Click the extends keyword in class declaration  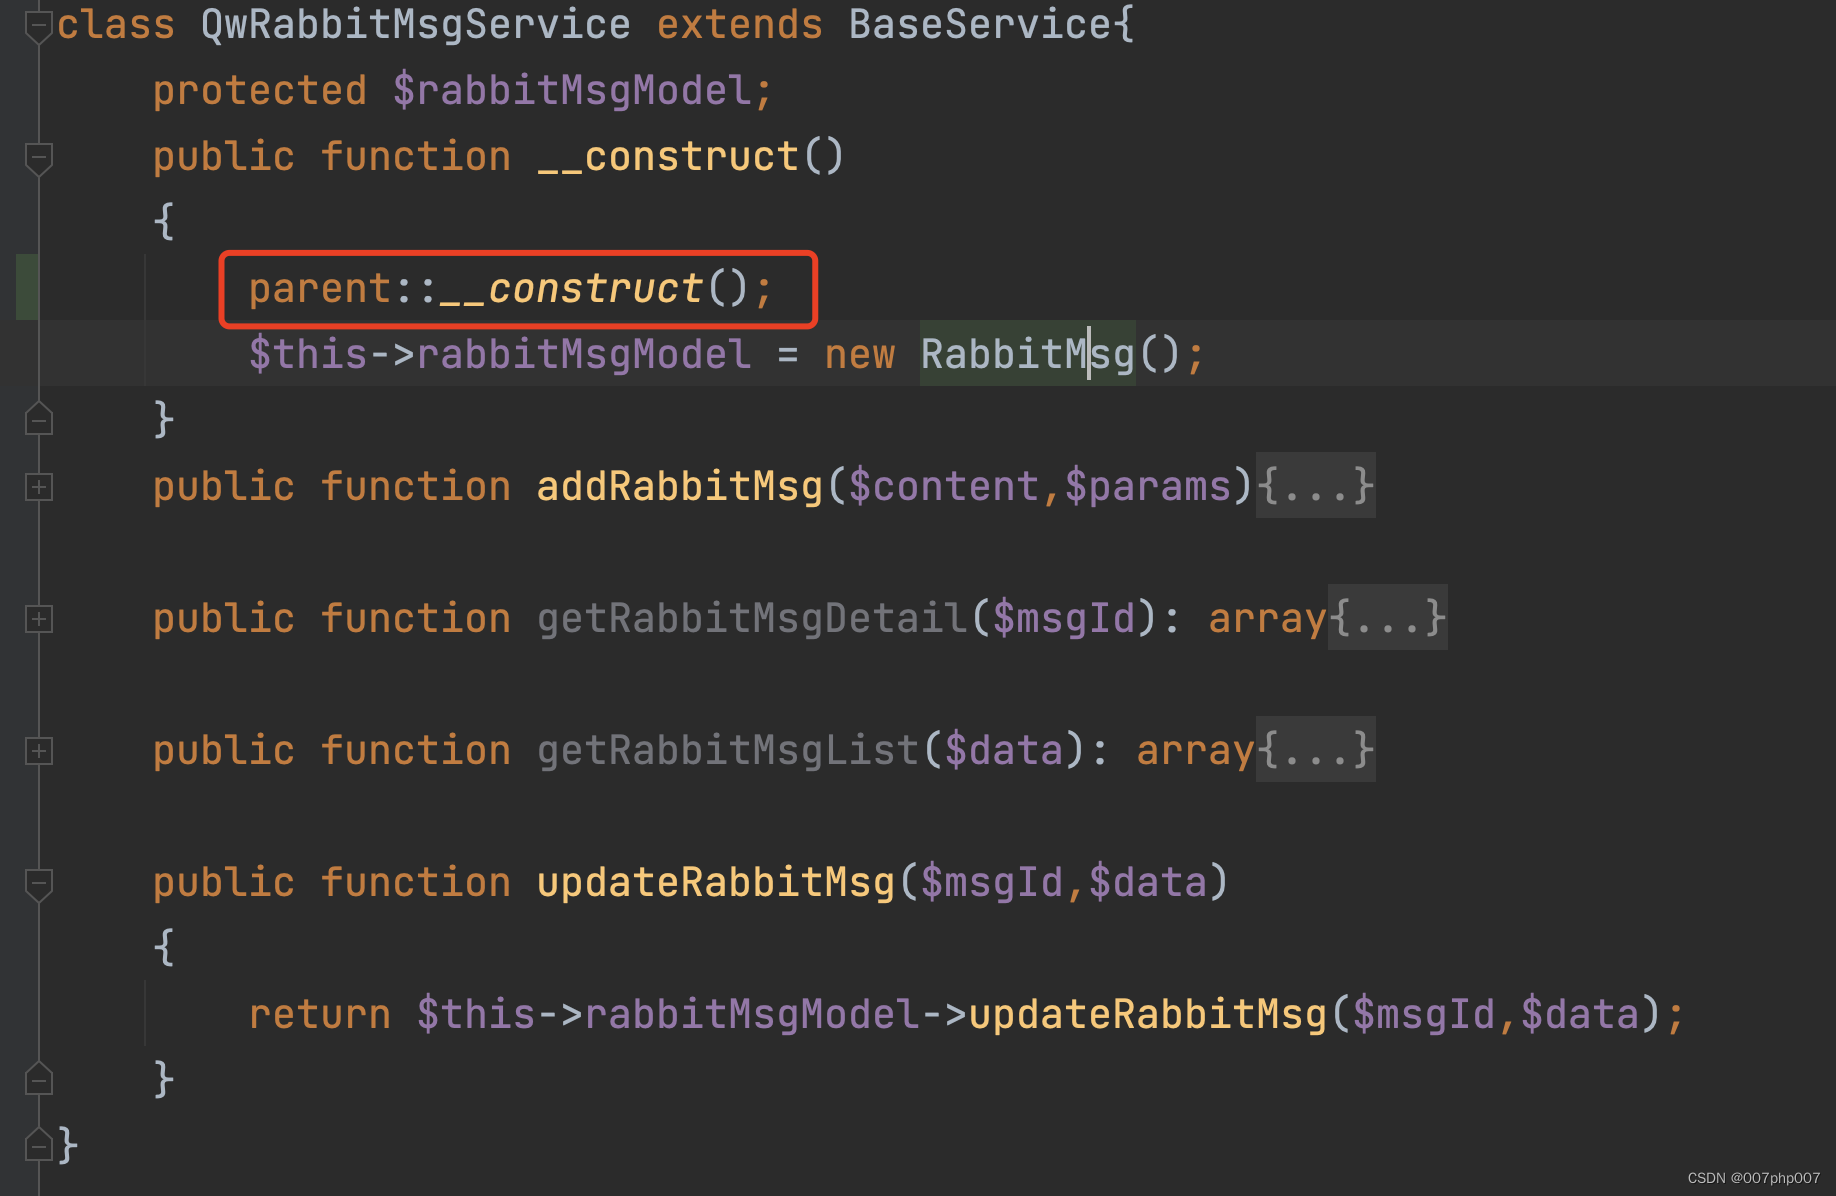point(740,24)
